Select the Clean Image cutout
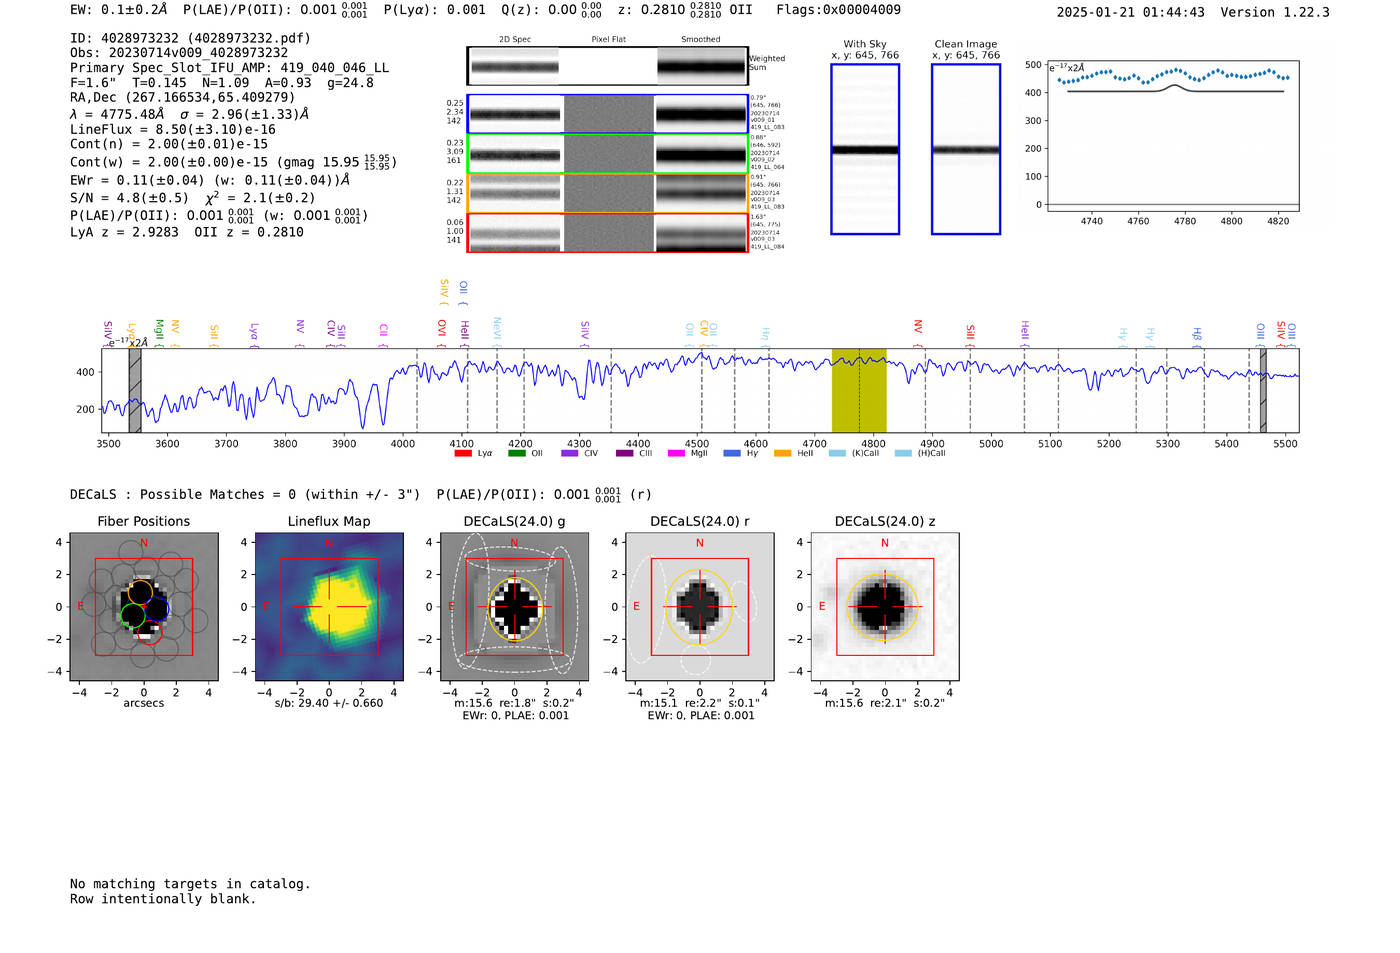 point(966,149)
